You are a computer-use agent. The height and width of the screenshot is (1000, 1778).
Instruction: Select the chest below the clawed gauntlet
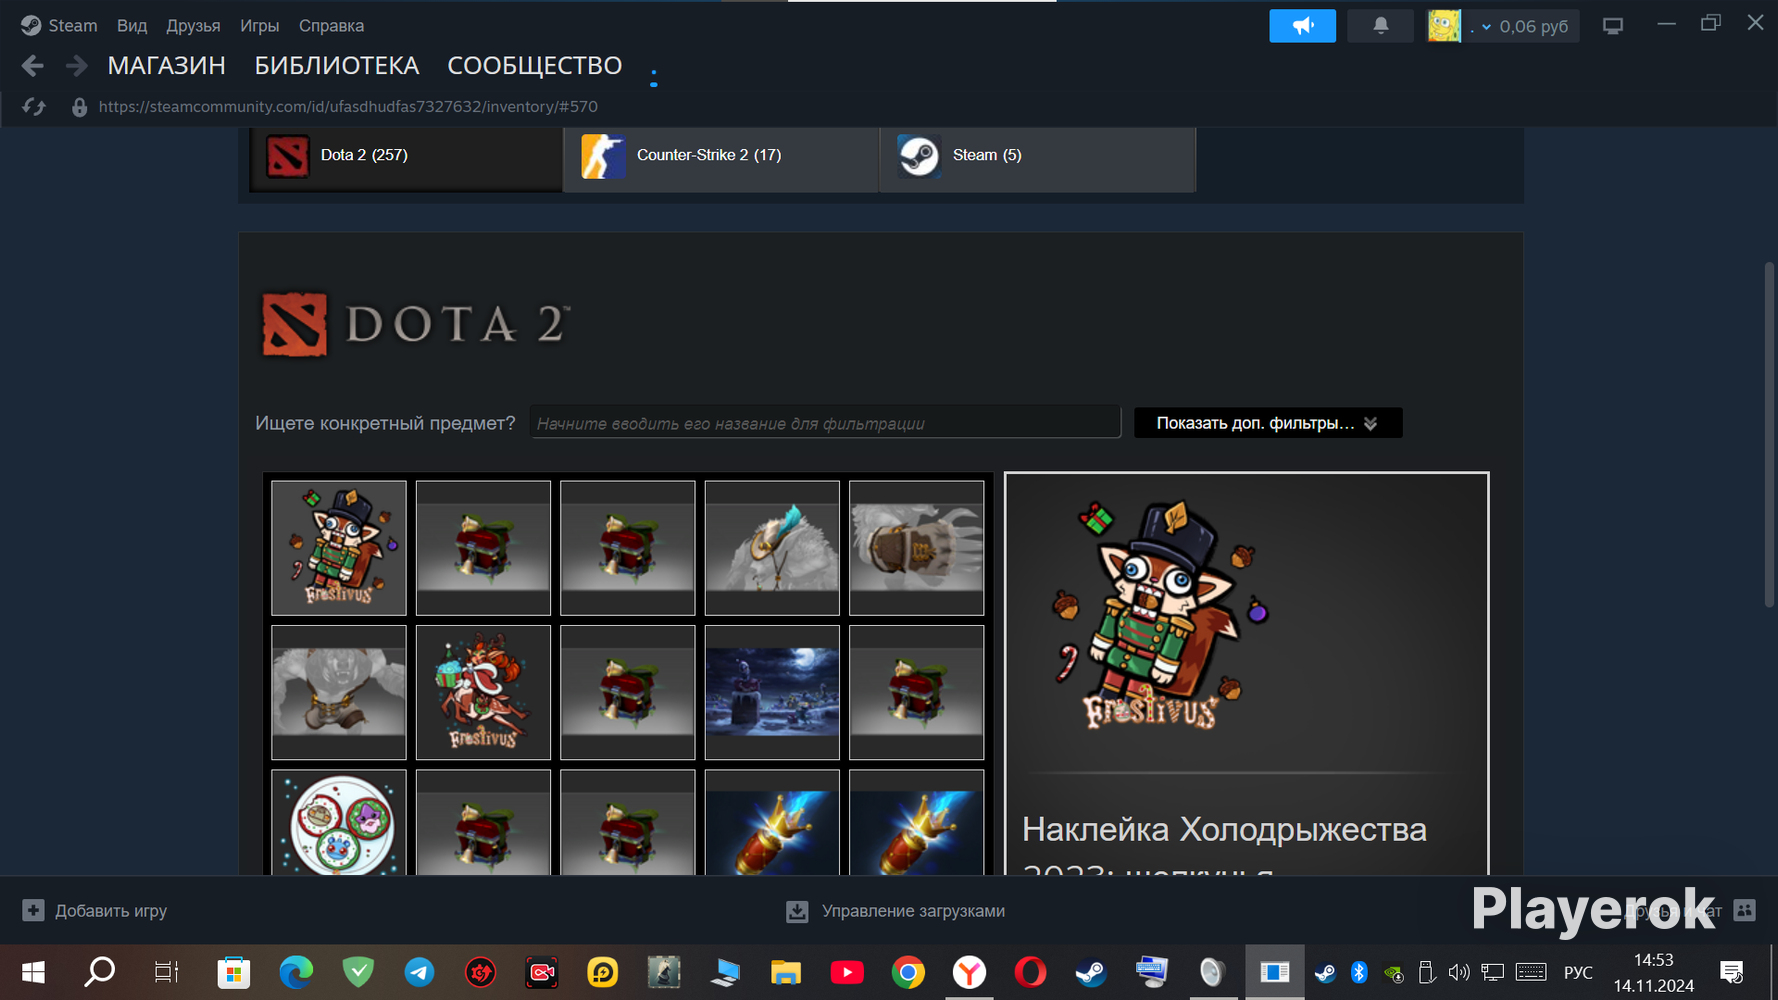(916, 692)
